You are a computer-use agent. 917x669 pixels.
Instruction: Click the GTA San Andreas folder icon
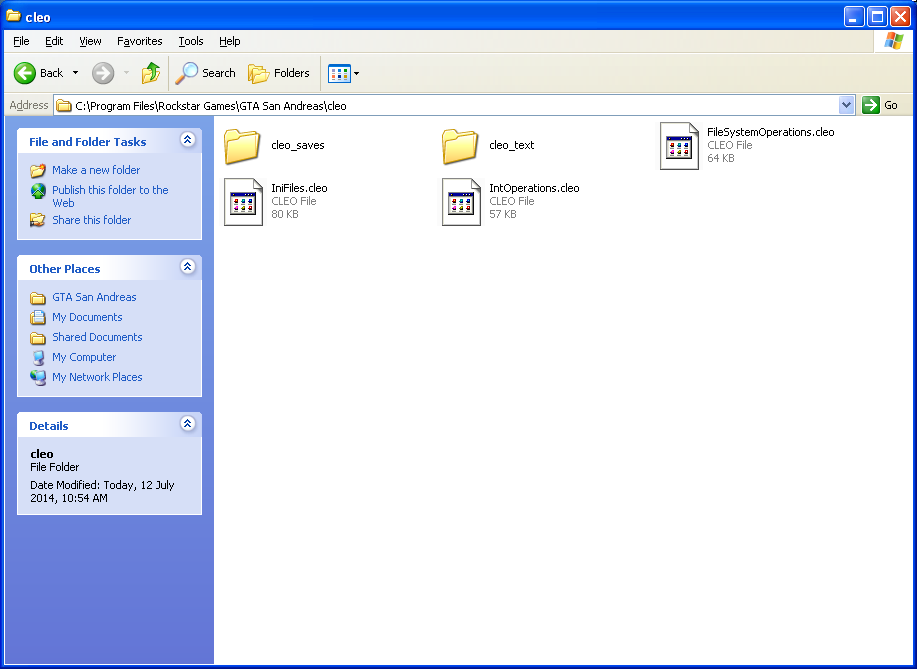pyautogui.click(x=38, y=298)
